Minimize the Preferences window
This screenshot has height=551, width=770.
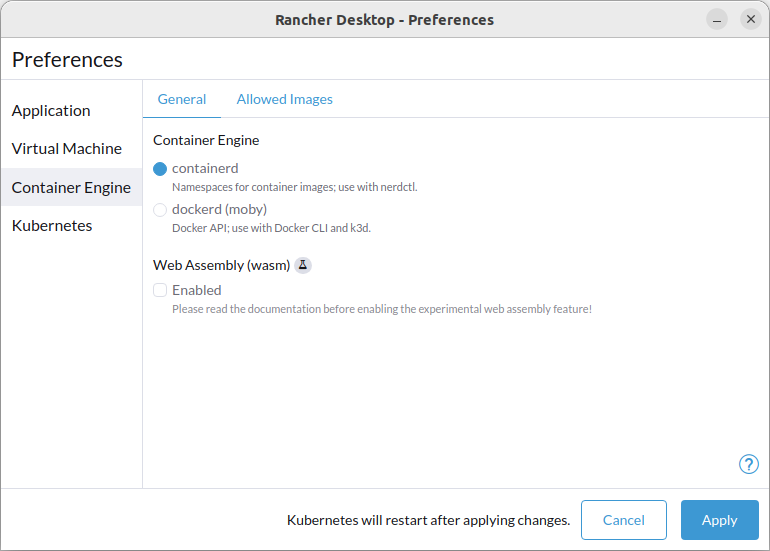[x=716, y=20]
